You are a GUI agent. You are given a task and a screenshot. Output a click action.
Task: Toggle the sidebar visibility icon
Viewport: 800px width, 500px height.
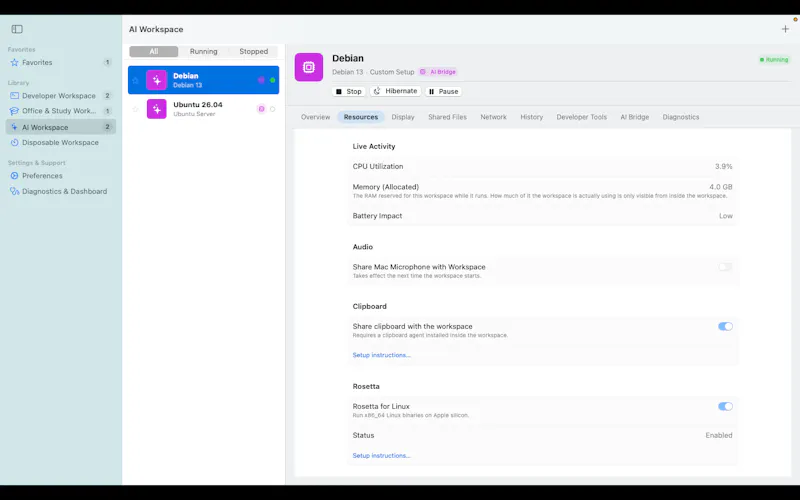click(x=17, y=29)
